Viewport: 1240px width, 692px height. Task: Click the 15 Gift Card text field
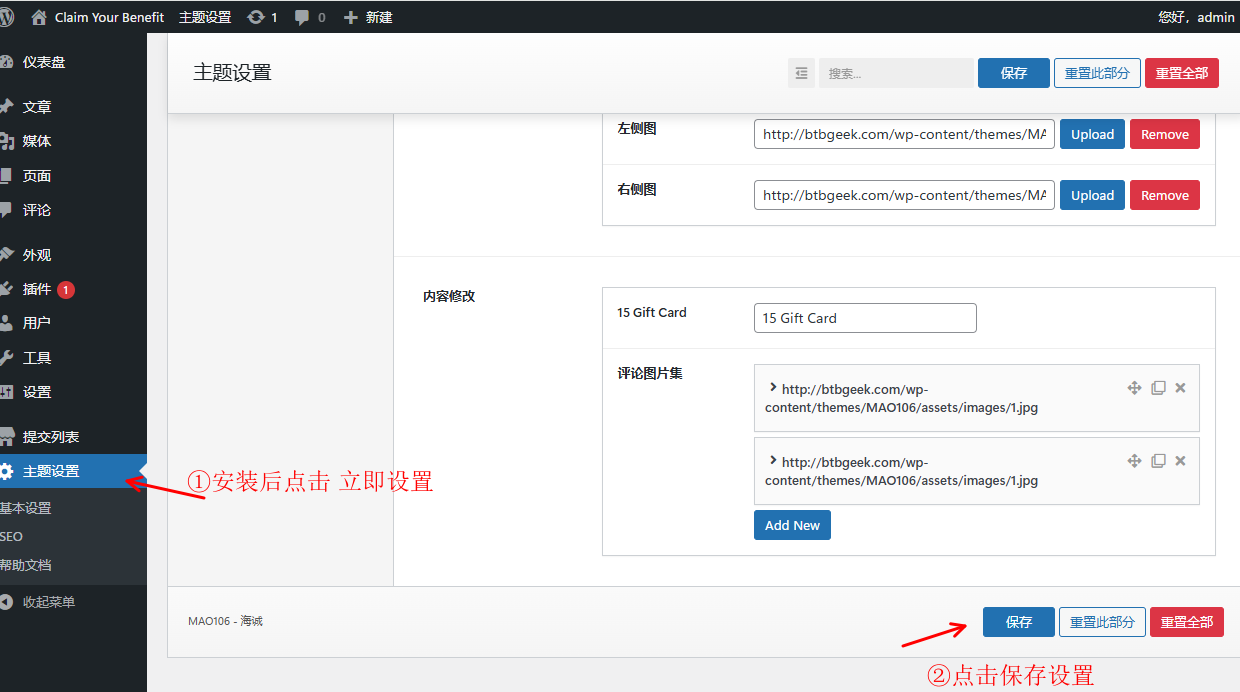[x=865, y=318]
